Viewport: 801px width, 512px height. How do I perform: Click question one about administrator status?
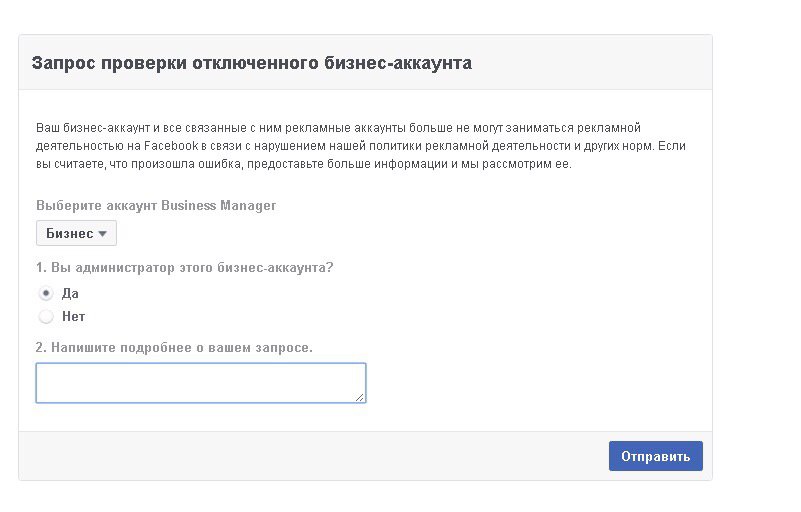click(184, 268)
